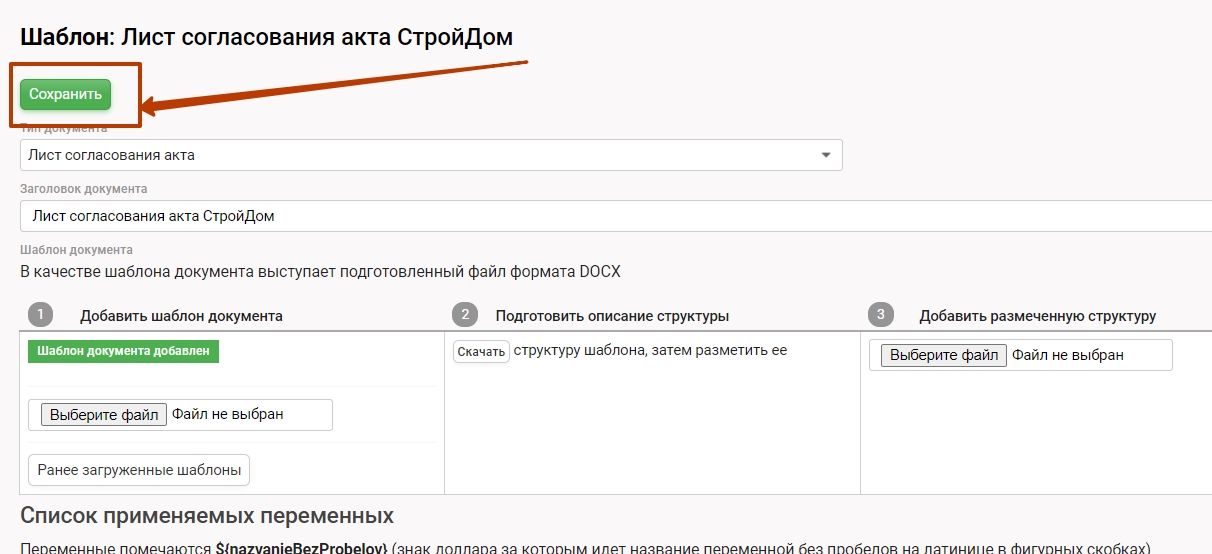Focus the Заголовок документа text field
The image size is (1212, 554).
pos(600,216)
